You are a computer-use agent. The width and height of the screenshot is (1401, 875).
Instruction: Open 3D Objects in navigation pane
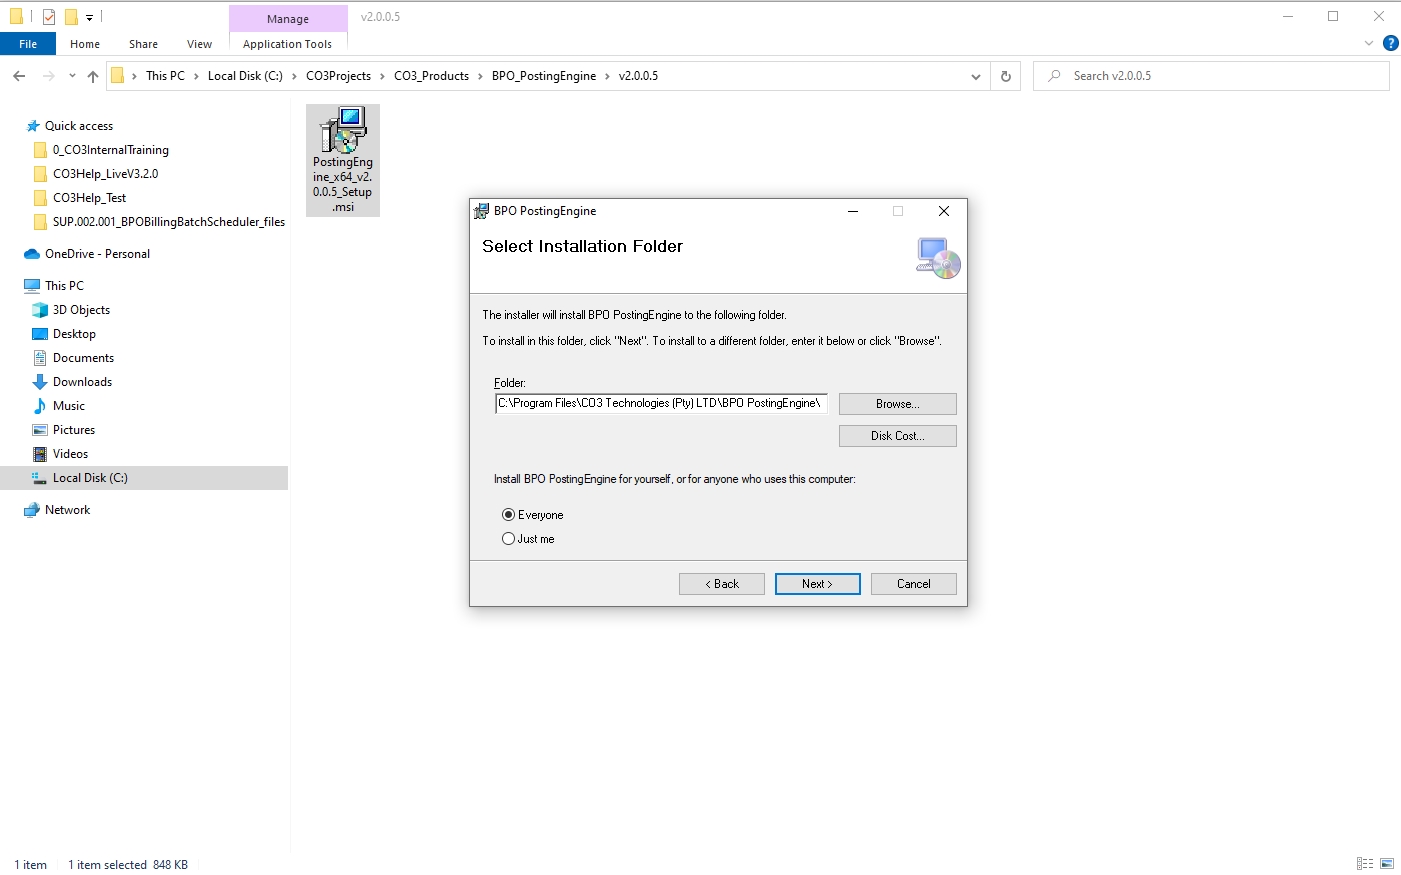81,310
